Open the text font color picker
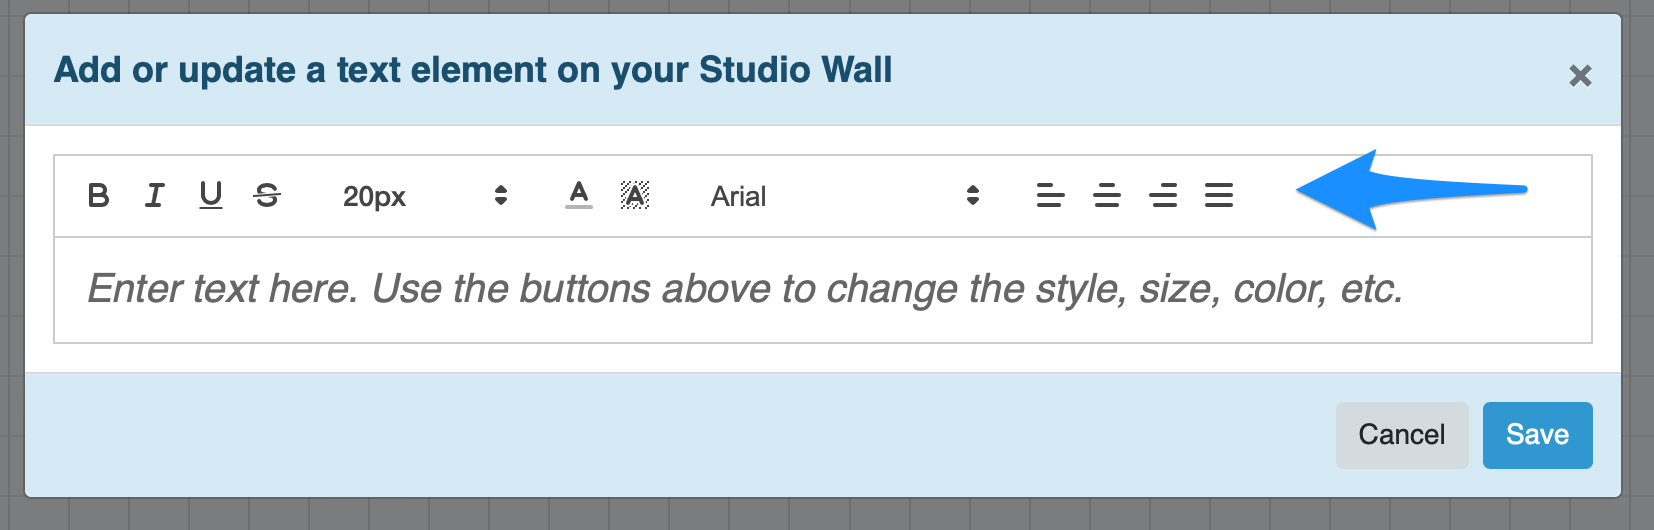Viewport: 1654px width, 530px height. (x=579, y=195)
